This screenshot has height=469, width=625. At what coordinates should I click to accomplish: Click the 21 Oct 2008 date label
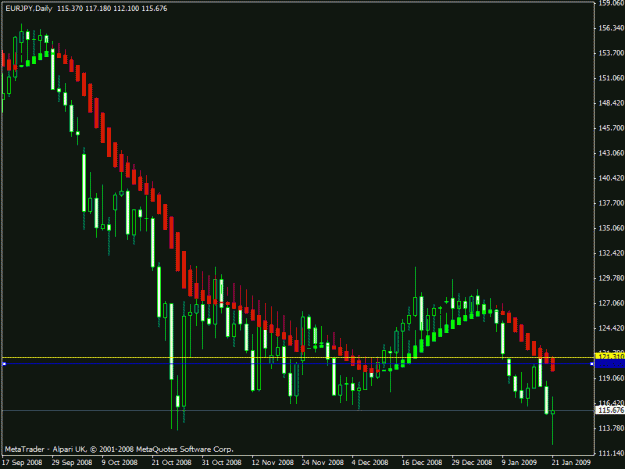pos(171,463)
